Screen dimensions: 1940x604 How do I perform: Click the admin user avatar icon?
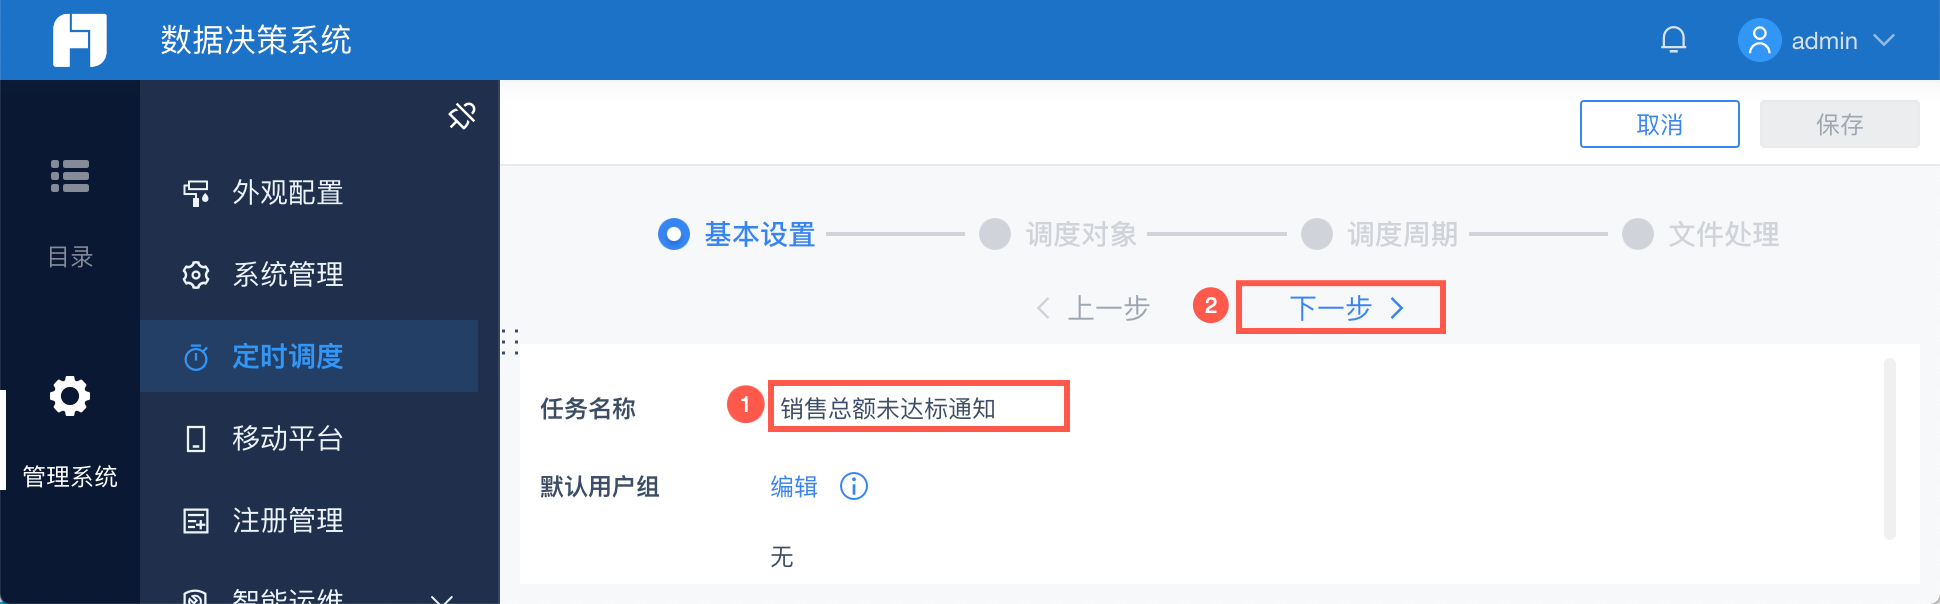[1759, 41]
